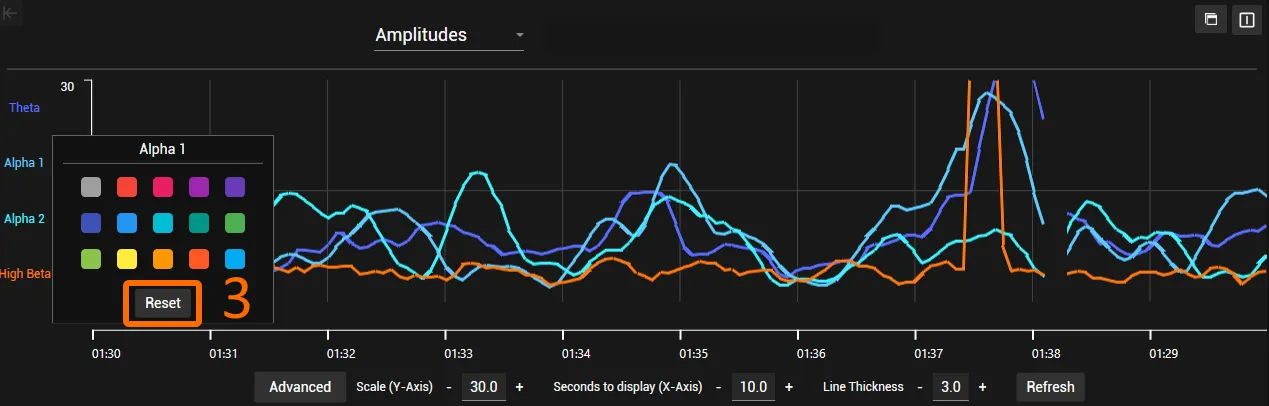
Task: Click the seconds value field 10.0
Action: [x=752, y=387]
